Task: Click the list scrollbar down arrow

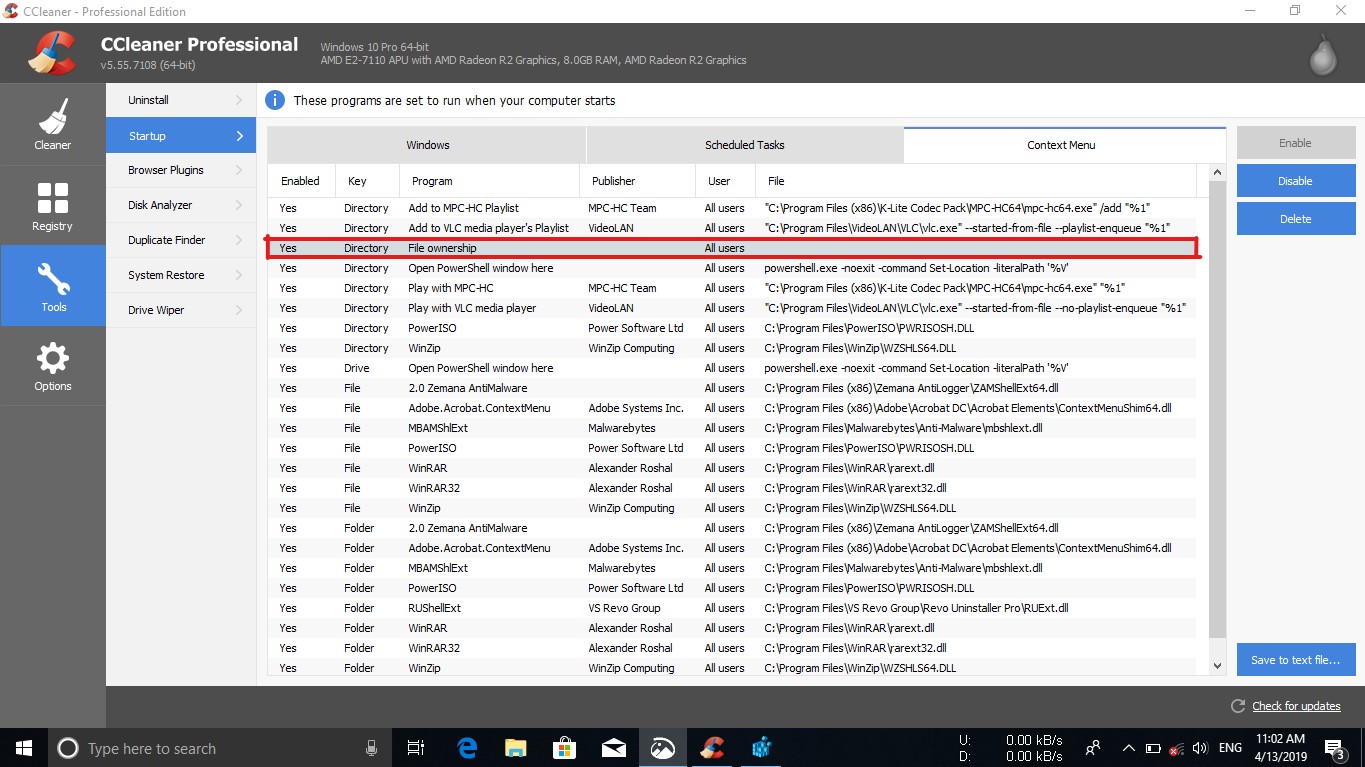Action: [1217, 666]
